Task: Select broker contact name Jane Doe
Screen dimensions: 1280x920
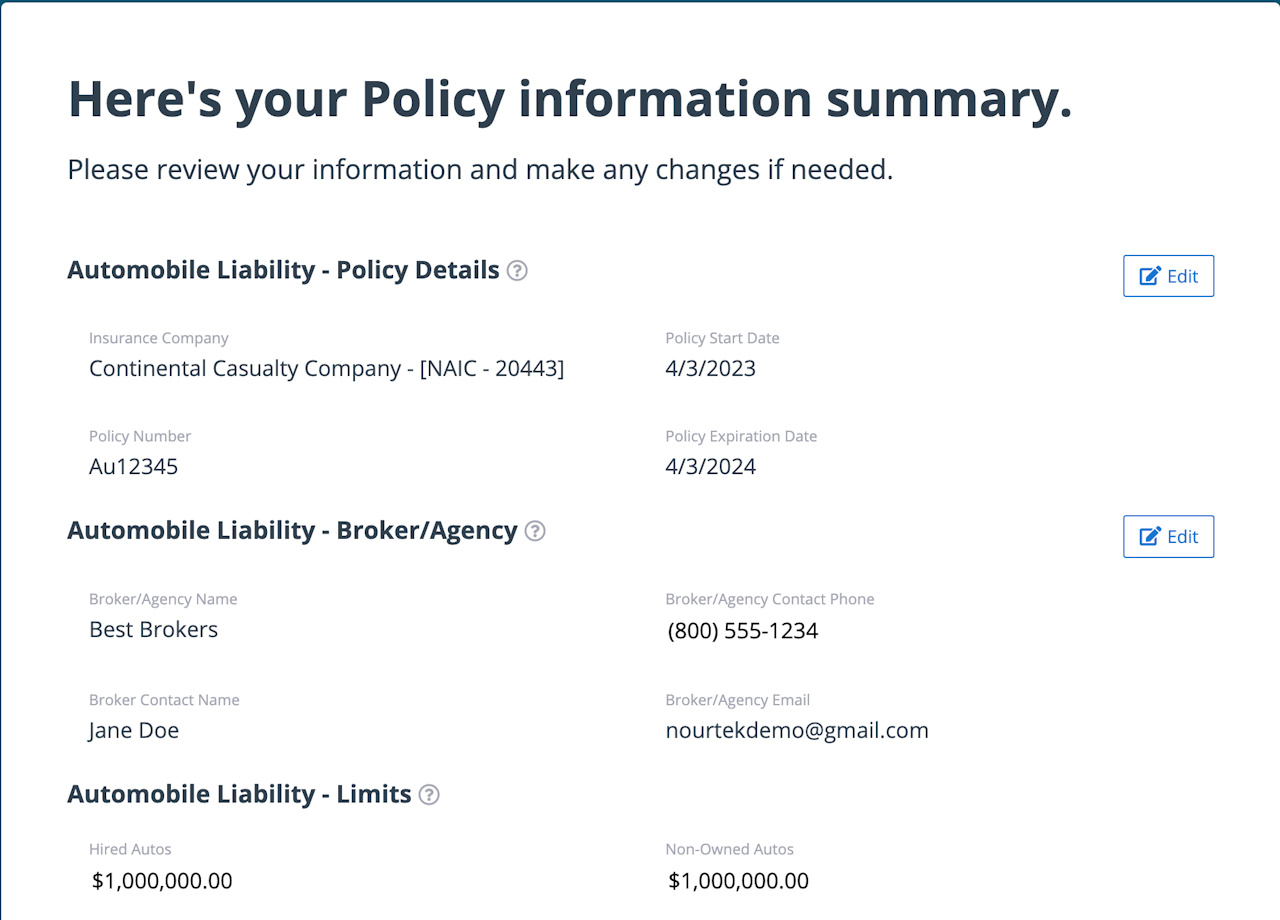Action: 134,731
